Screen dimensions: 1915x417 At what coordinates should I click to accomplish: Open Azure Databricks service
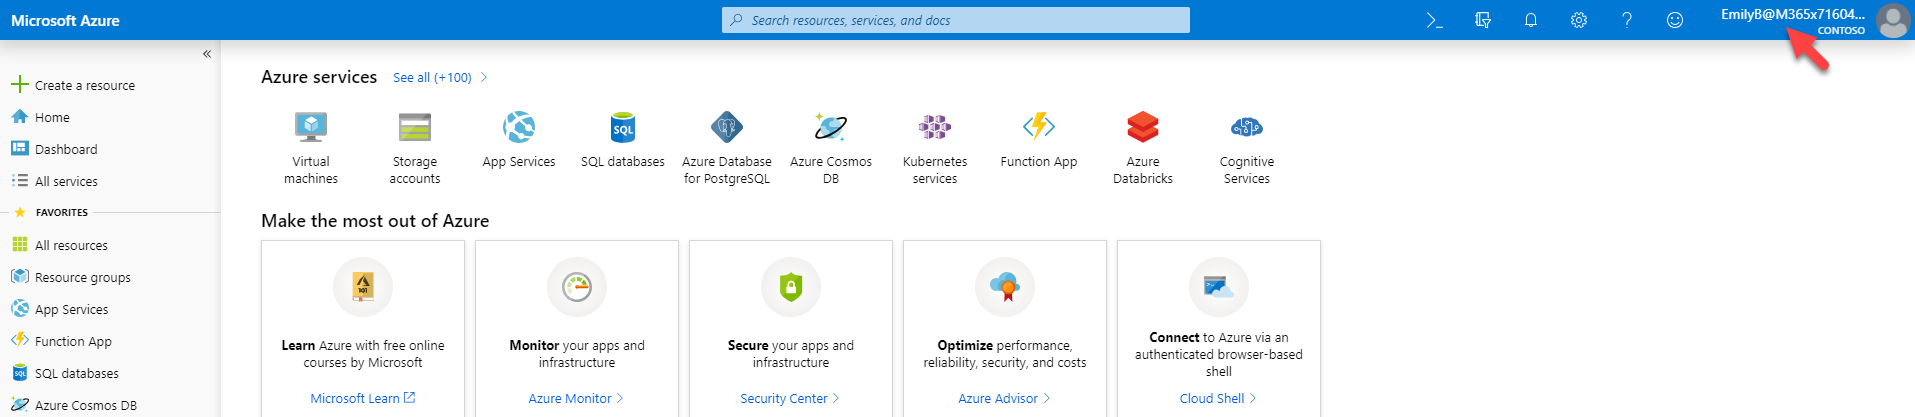(1143, 148)
